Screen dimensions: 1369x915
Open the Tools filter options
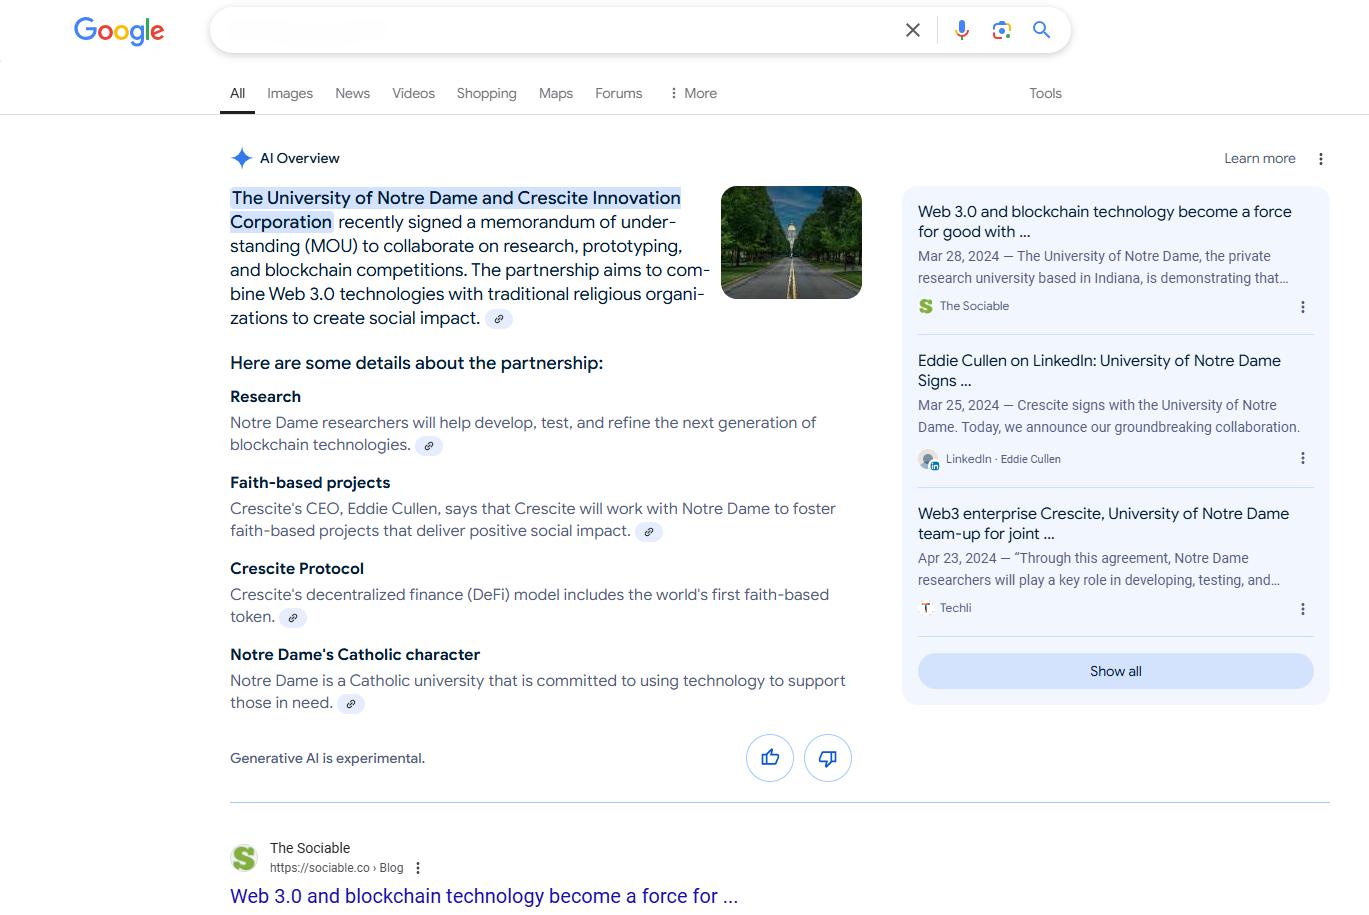click(x=1045, y=93)
